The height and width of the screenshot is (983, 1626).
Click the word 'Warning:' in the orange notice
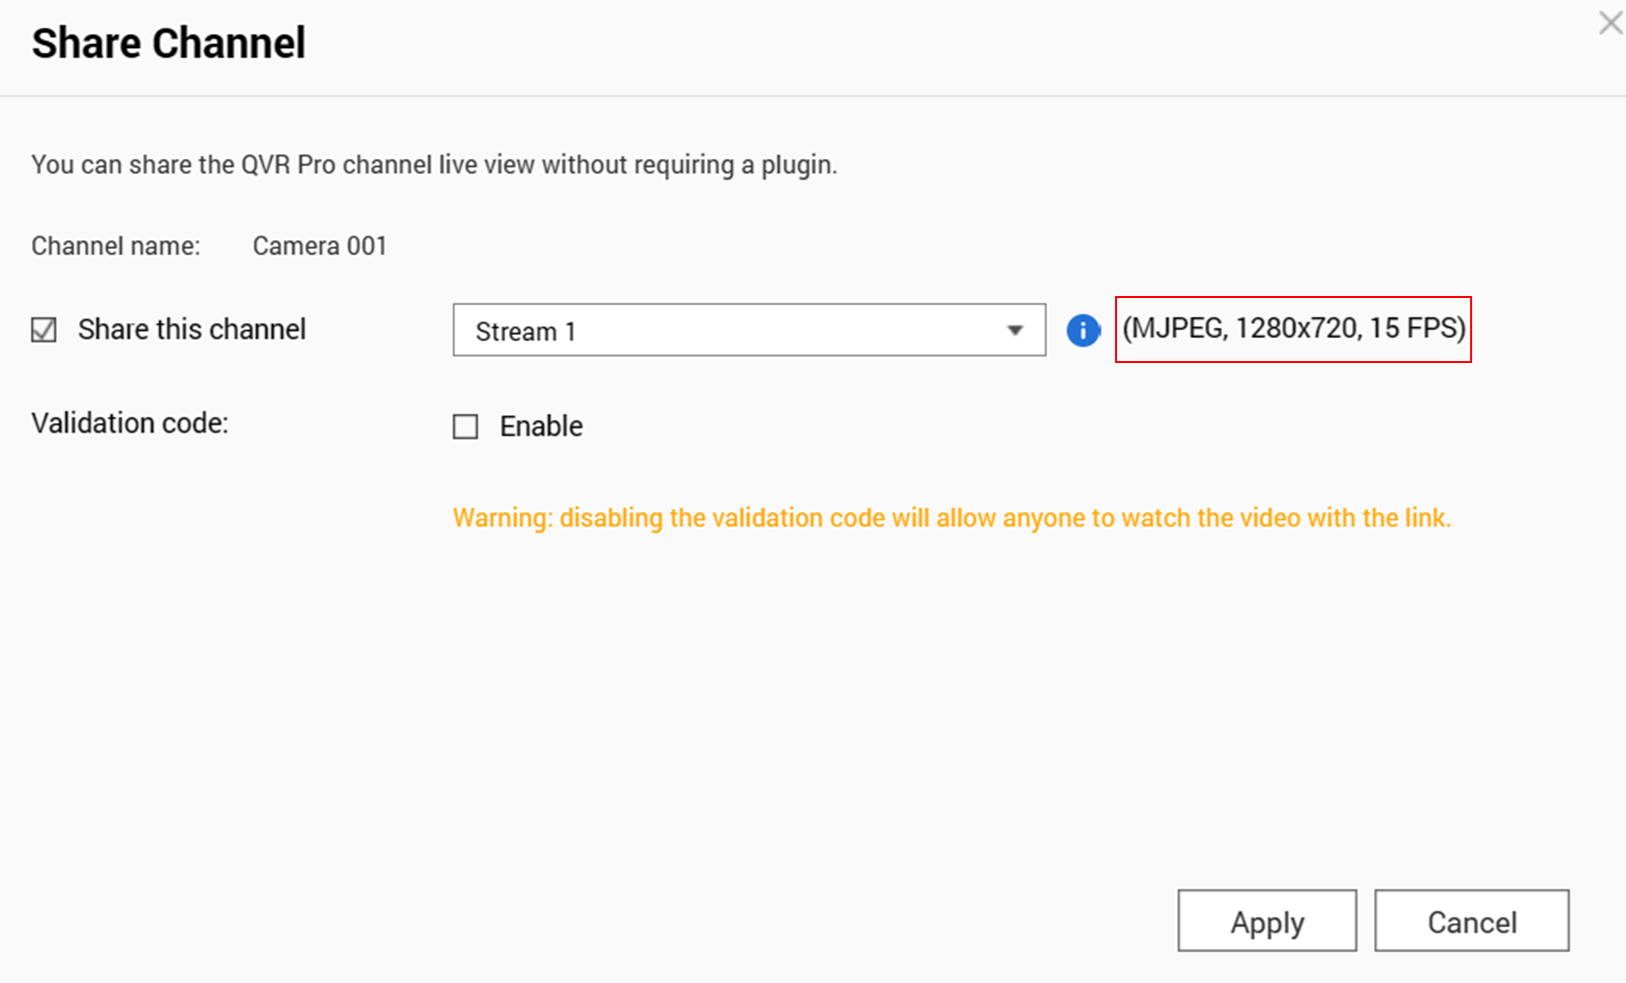(502, 518)
